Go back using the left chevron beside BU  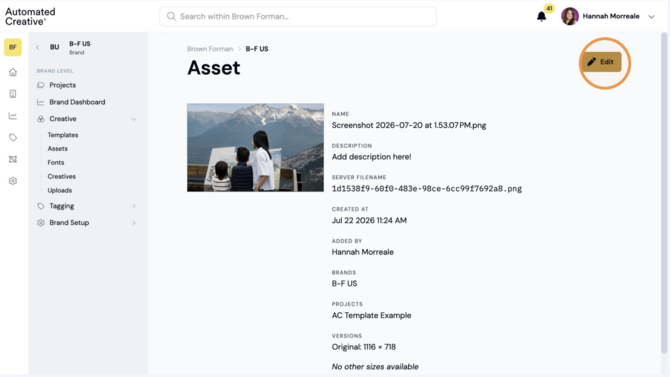point(38,47)
